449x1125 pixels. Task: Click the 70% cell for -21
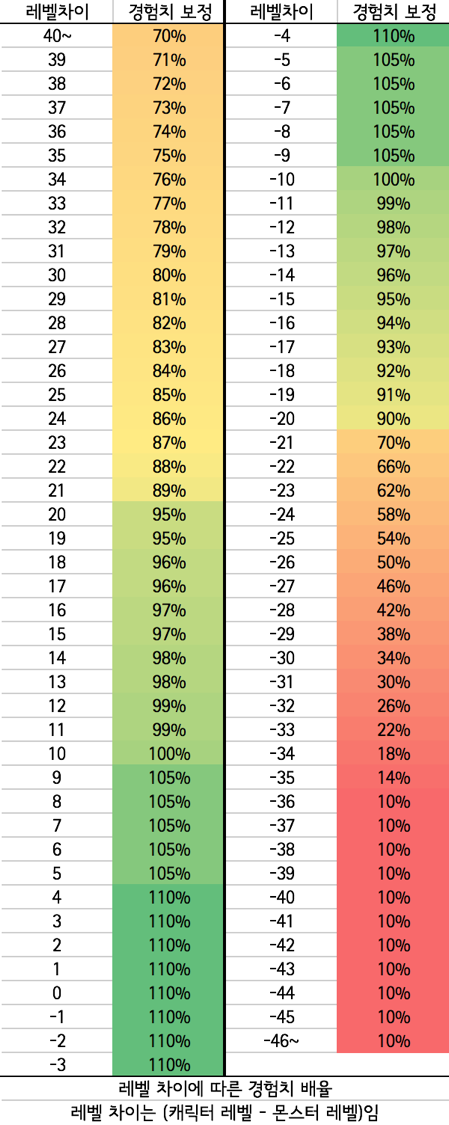[x=395, y=442]
